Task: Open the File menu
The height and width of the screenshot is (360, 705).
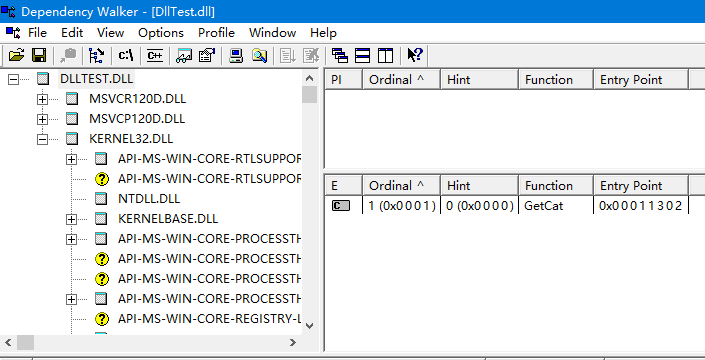Action: (37, 33)
